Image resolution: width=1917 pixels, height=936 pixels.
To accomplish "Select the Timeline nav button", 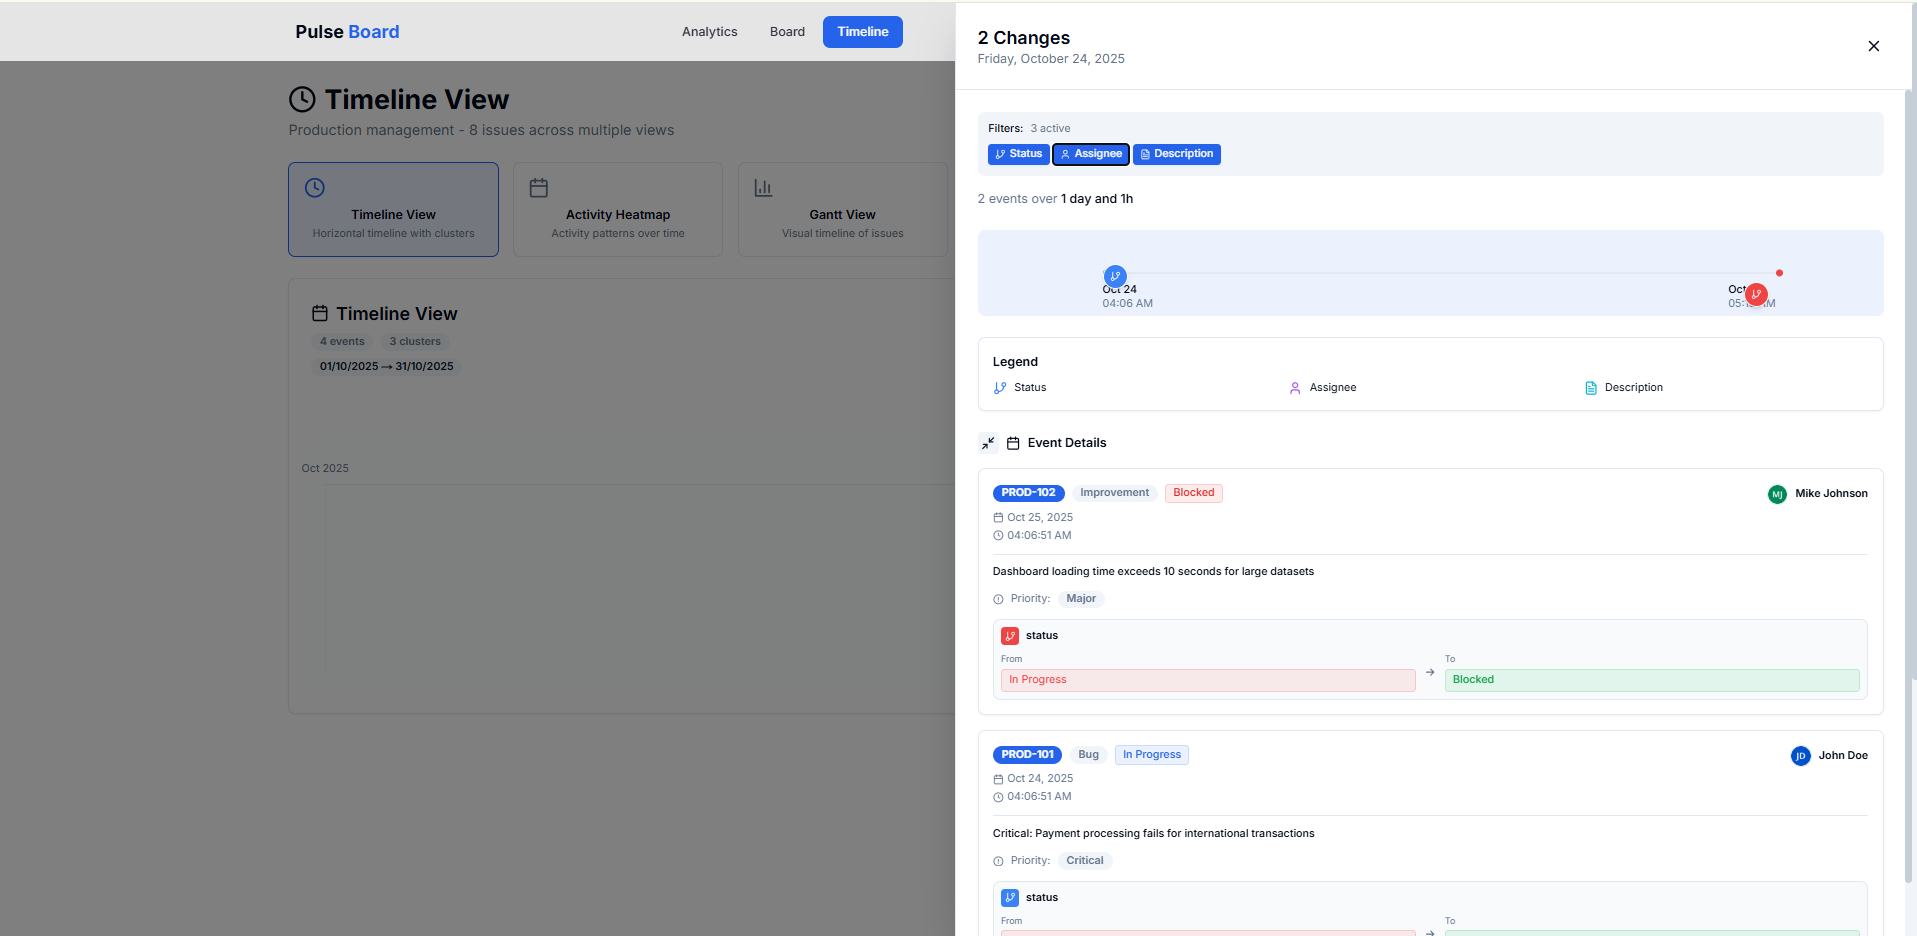I will (862, 32).
